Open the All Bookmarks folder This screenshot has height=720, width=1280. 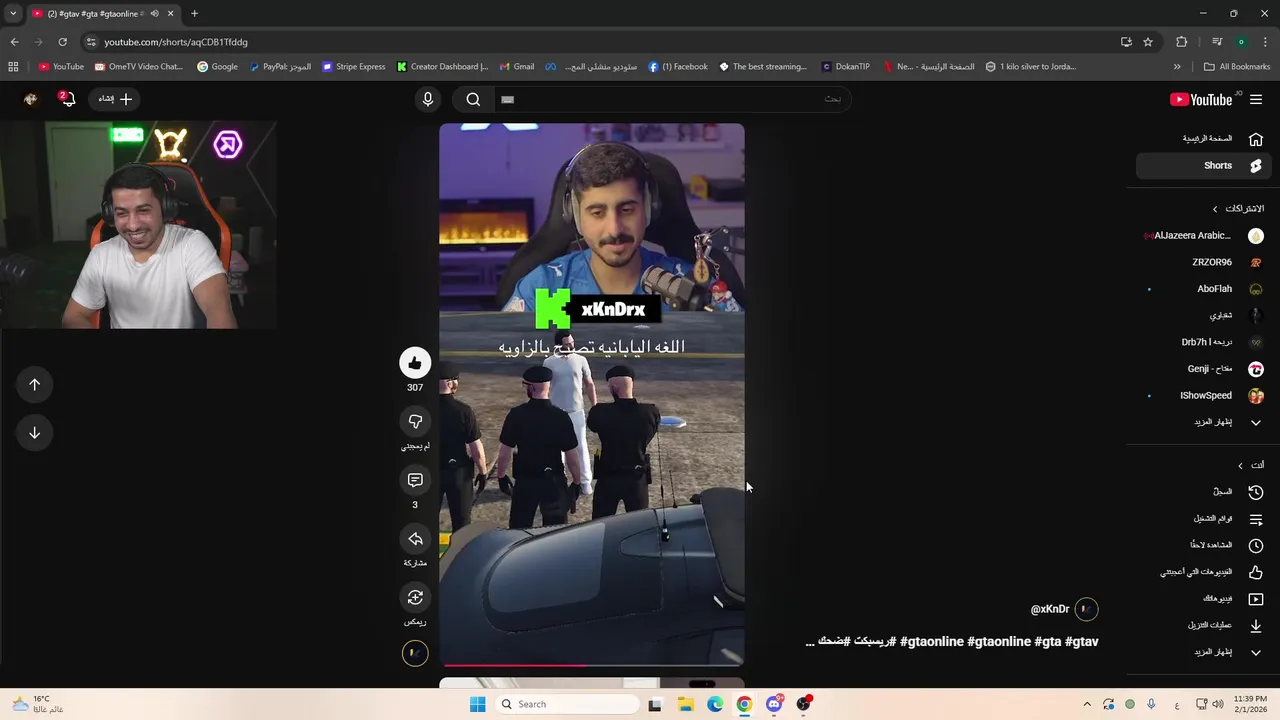[x=1237, y=67]
